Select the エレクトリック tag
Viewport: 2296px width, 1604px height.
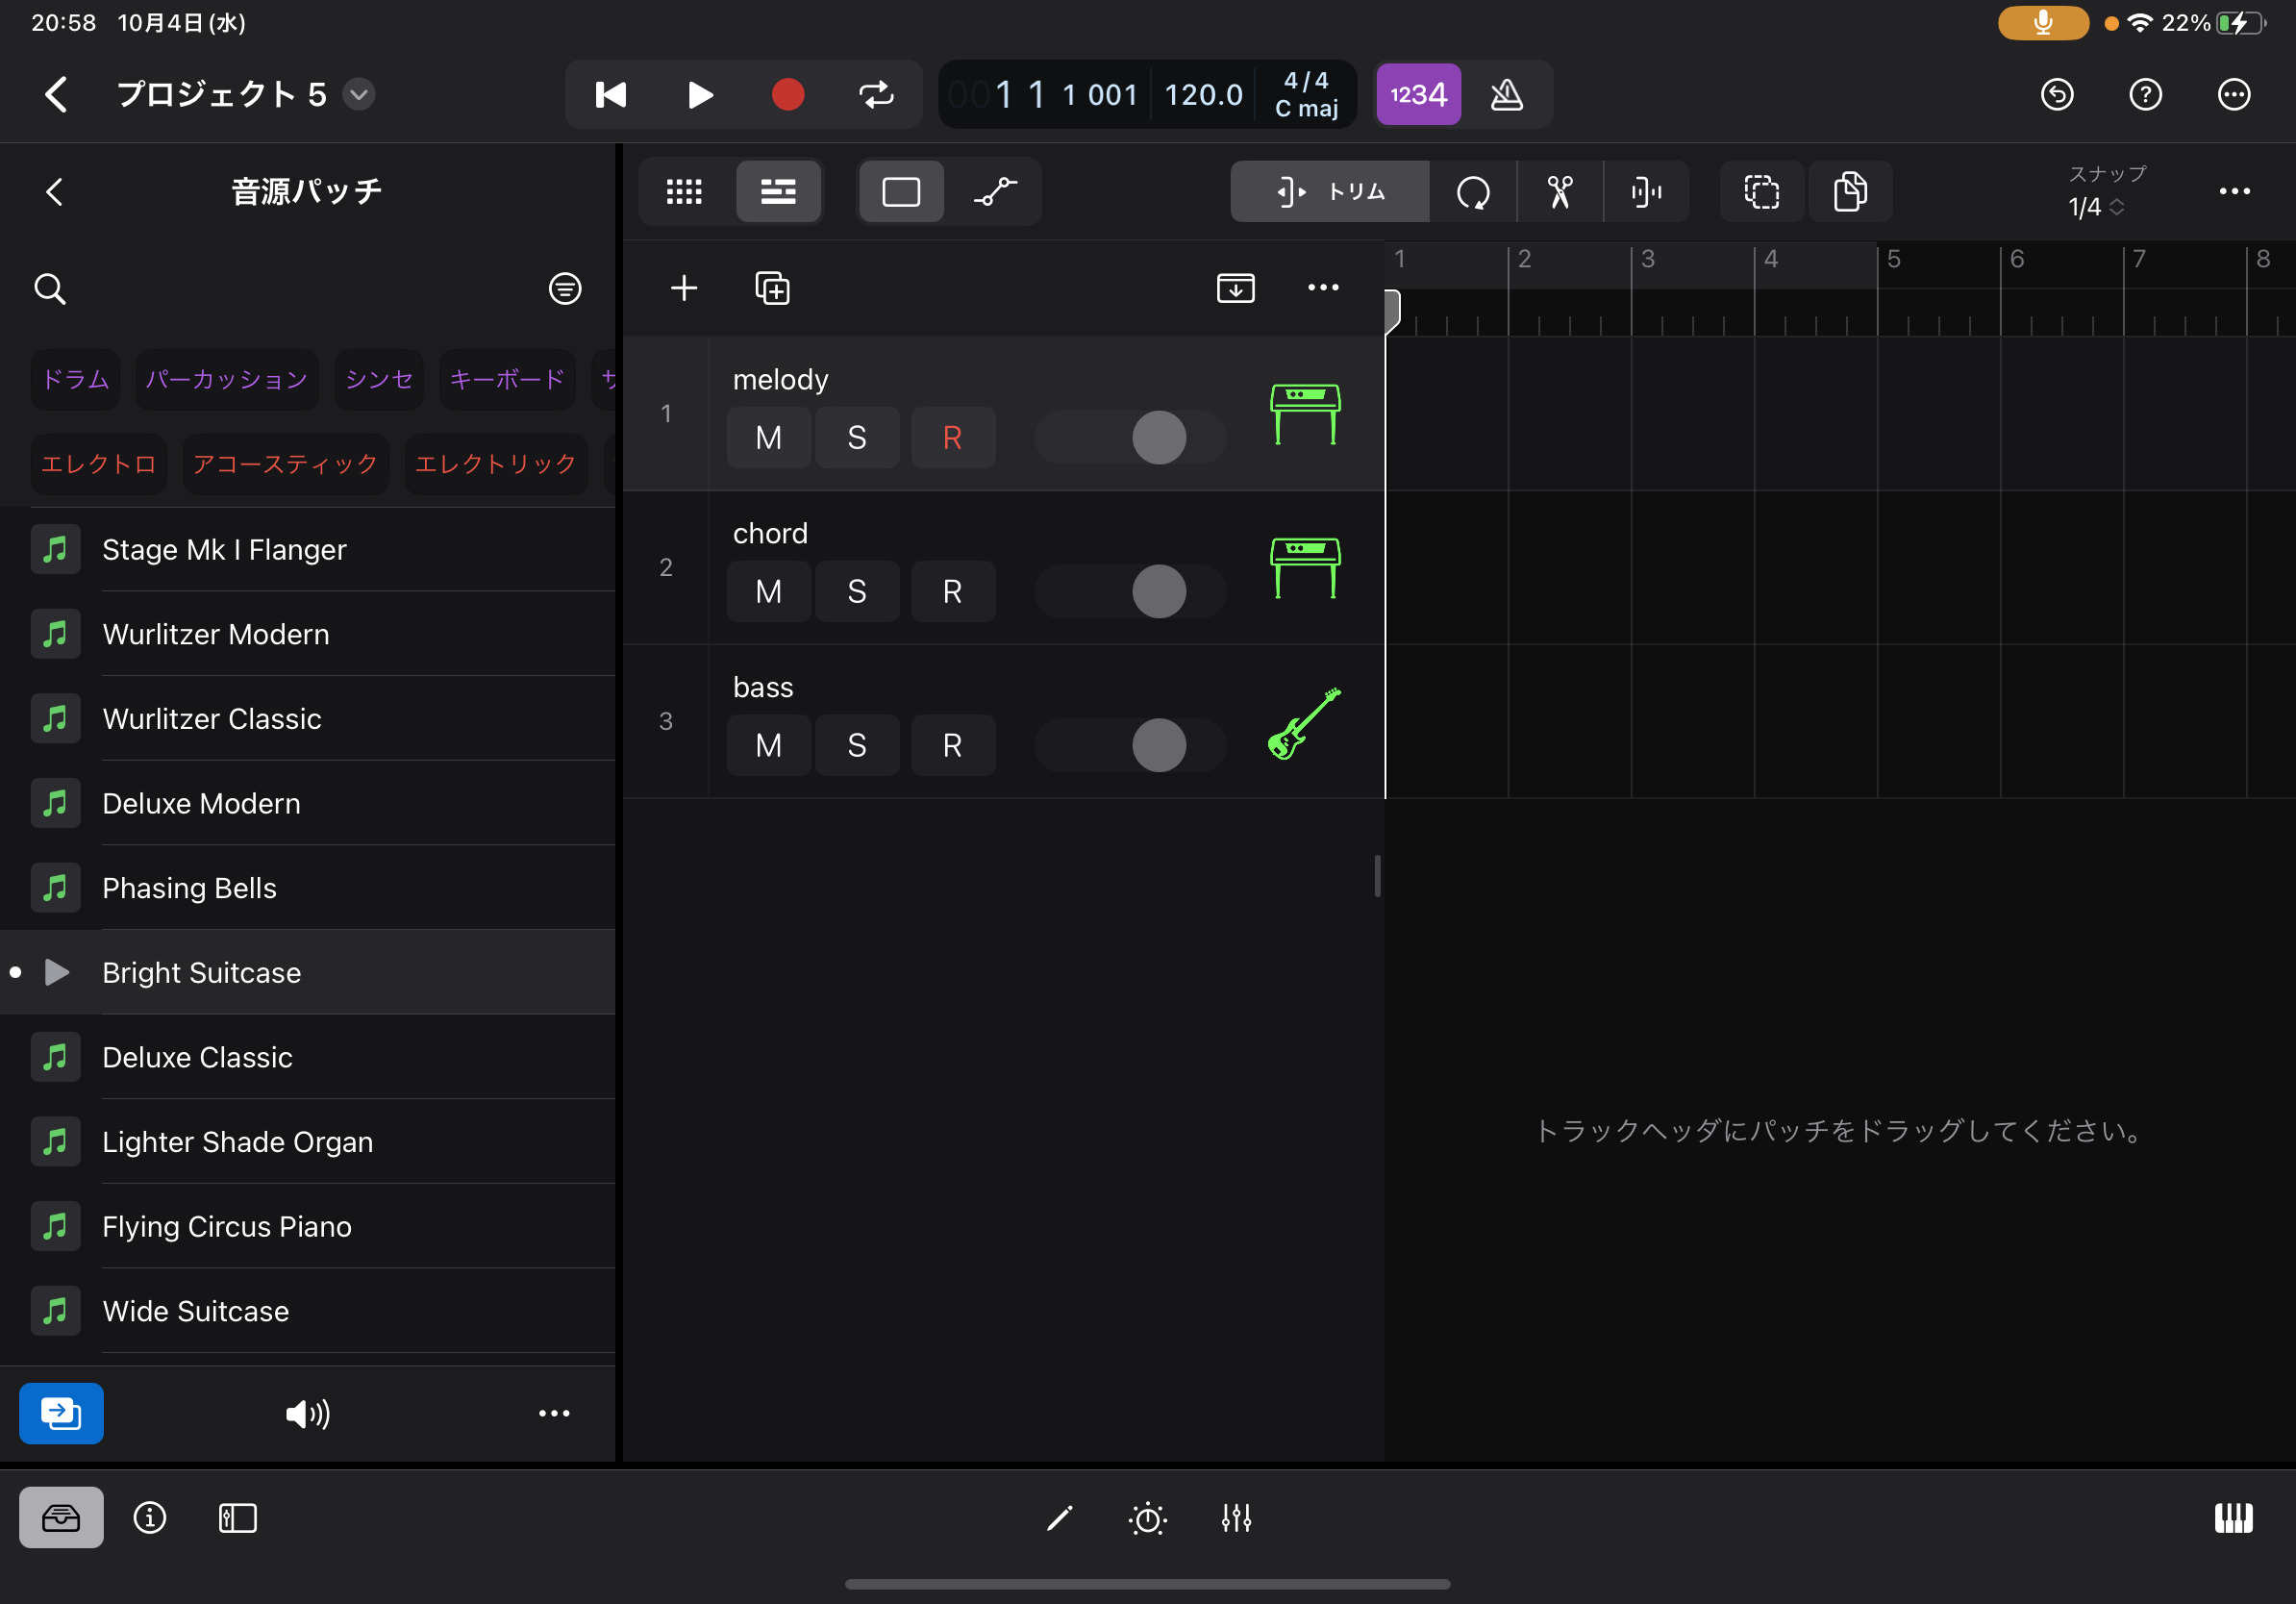(496, 464)
